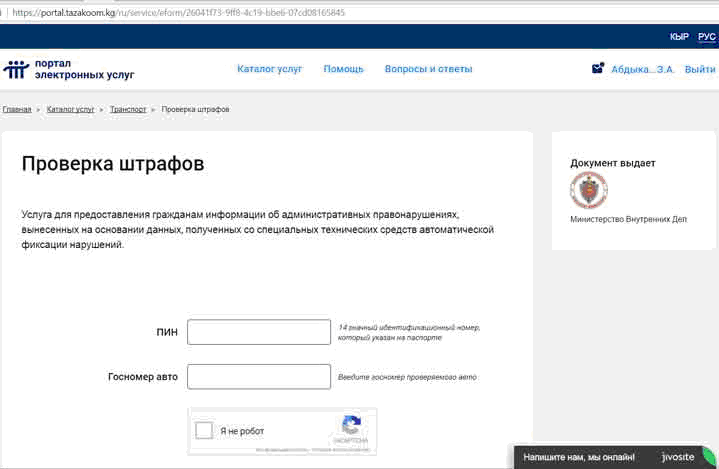Click the lock icon in address bar
The image size is (719, 469).
(x=6, y=13)
